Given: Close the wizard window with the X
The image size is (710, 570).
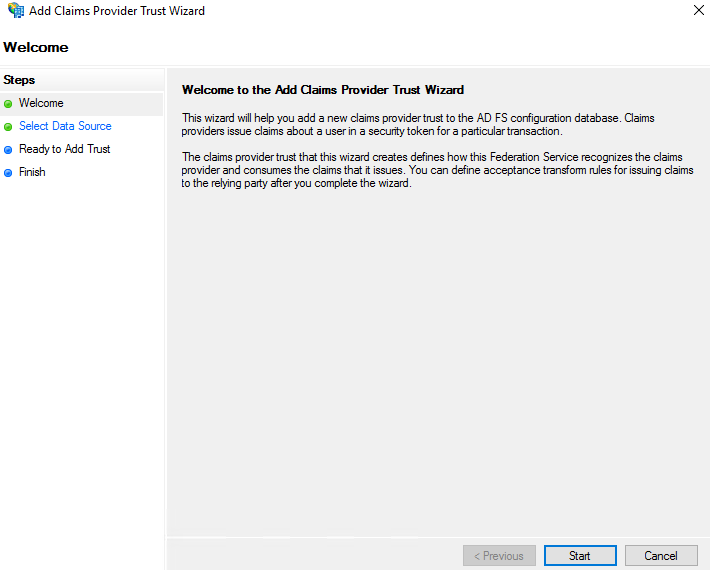Looking at the screenshot, I should 696,11.
